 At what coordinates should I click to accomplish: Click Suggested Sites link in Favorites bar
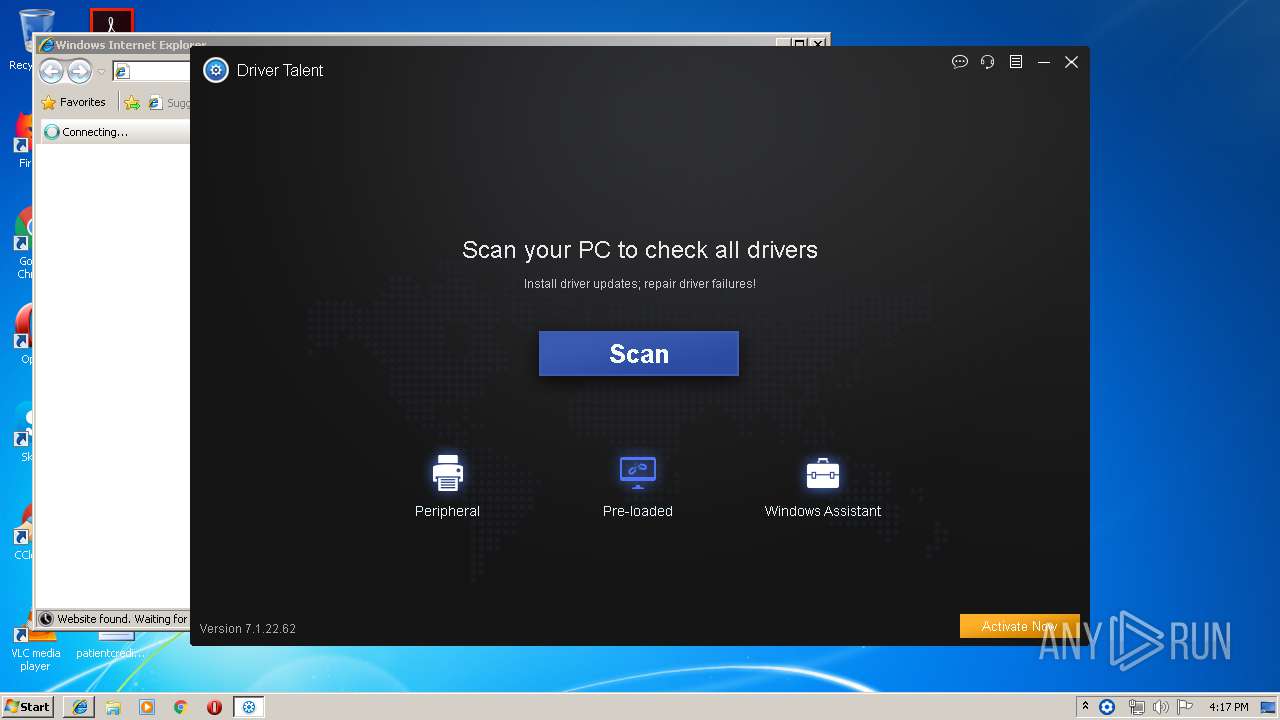[169, 102]
